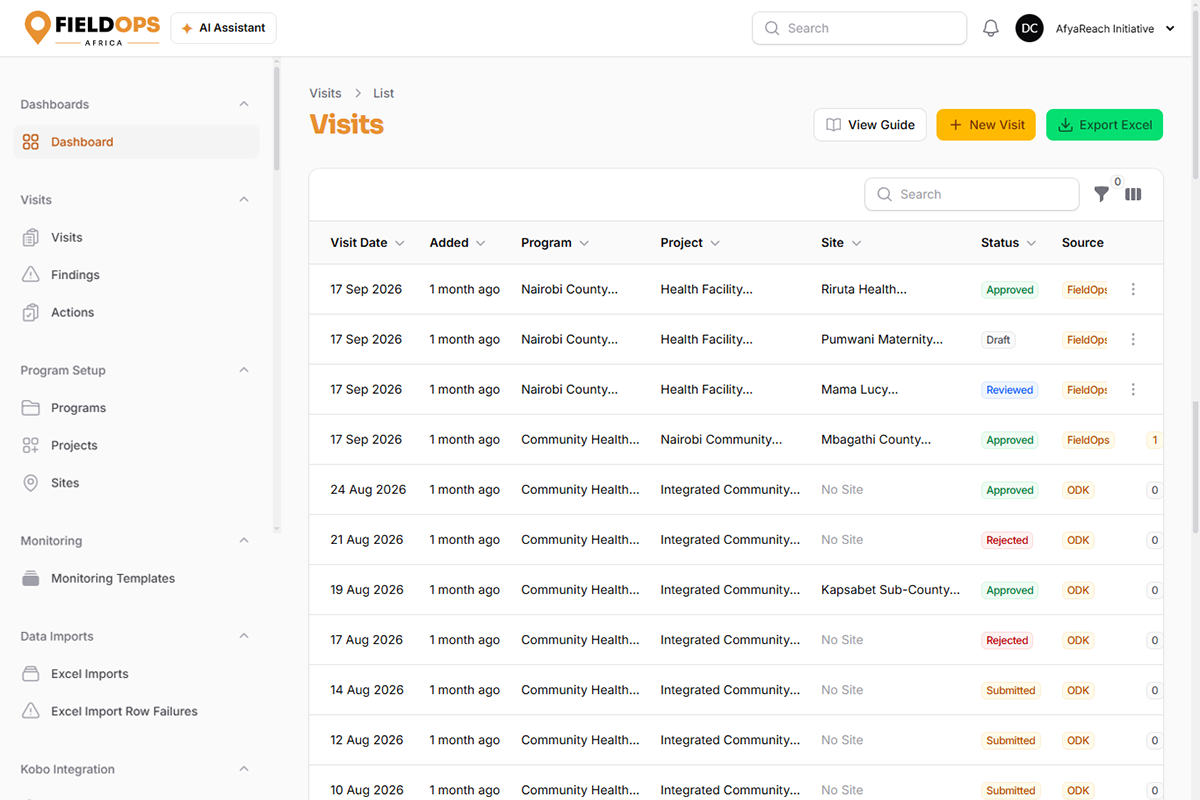
Task: Click the Rejected status on 21 Aug 2026 row
Action: [1007, 540]
